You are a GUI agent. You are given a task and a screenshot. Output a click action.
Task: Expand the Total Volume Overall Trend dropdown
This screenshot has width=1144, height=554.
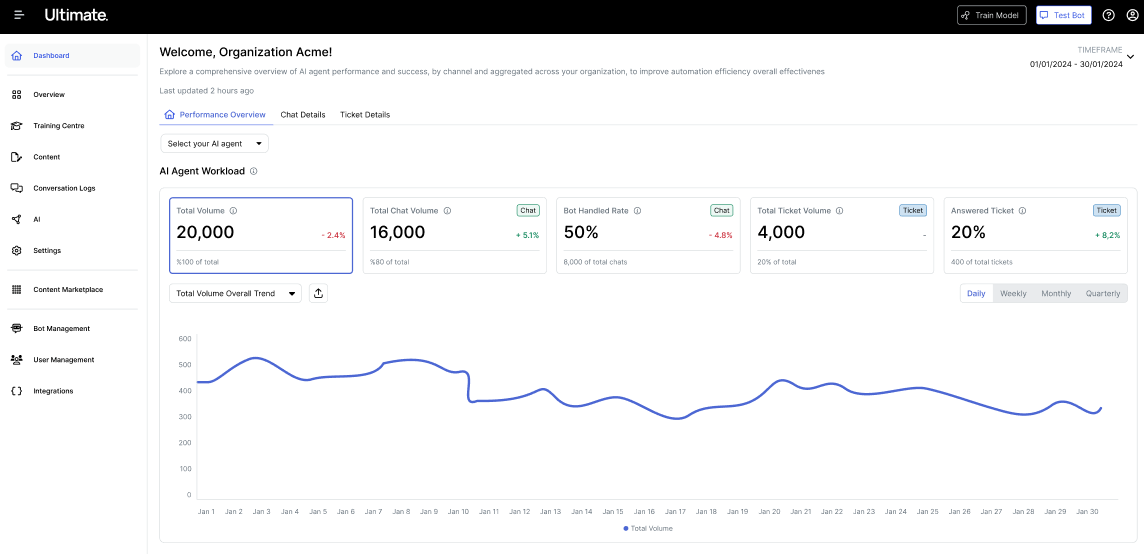pyautogui.click(x=235, y=293)
